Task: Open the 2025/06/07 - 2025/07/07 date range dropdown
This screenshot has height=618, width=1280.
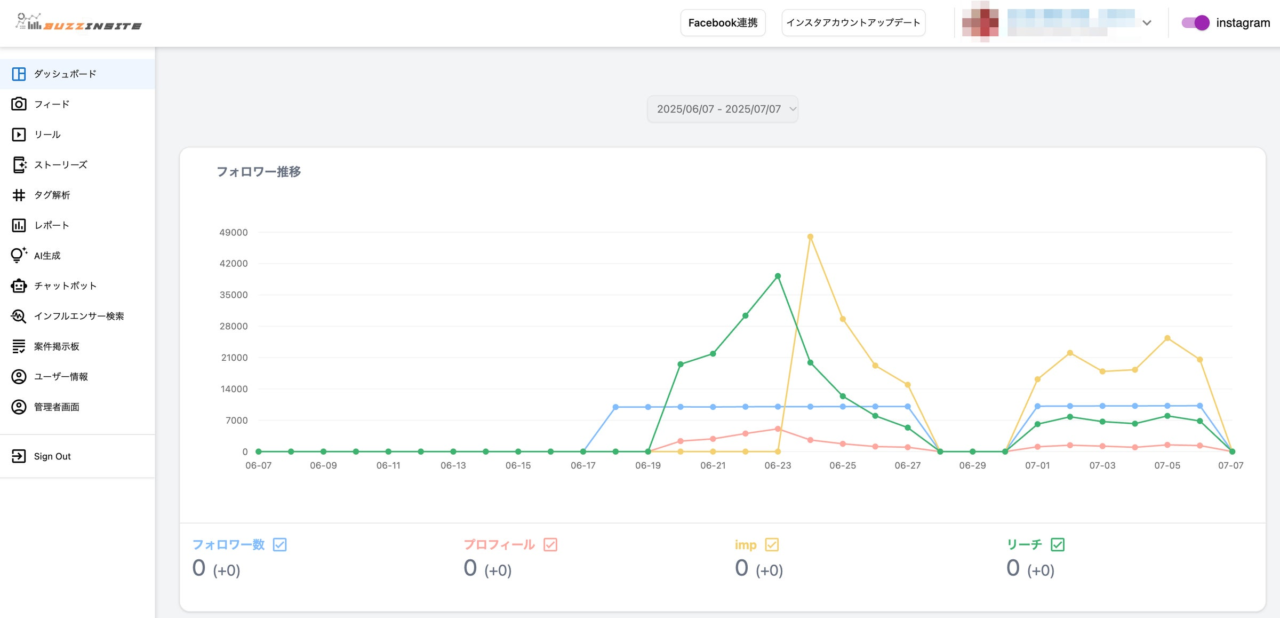Action: tap(722, 109)
